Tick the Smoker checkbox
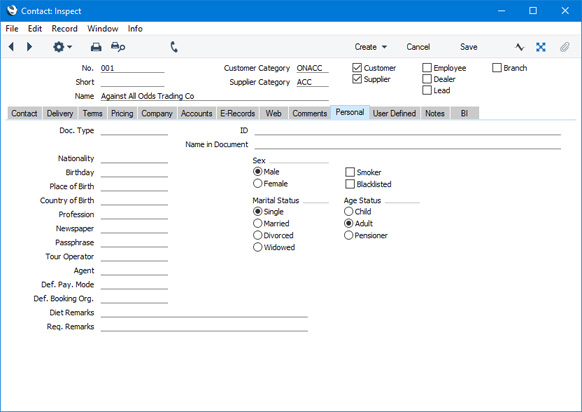 350,172
